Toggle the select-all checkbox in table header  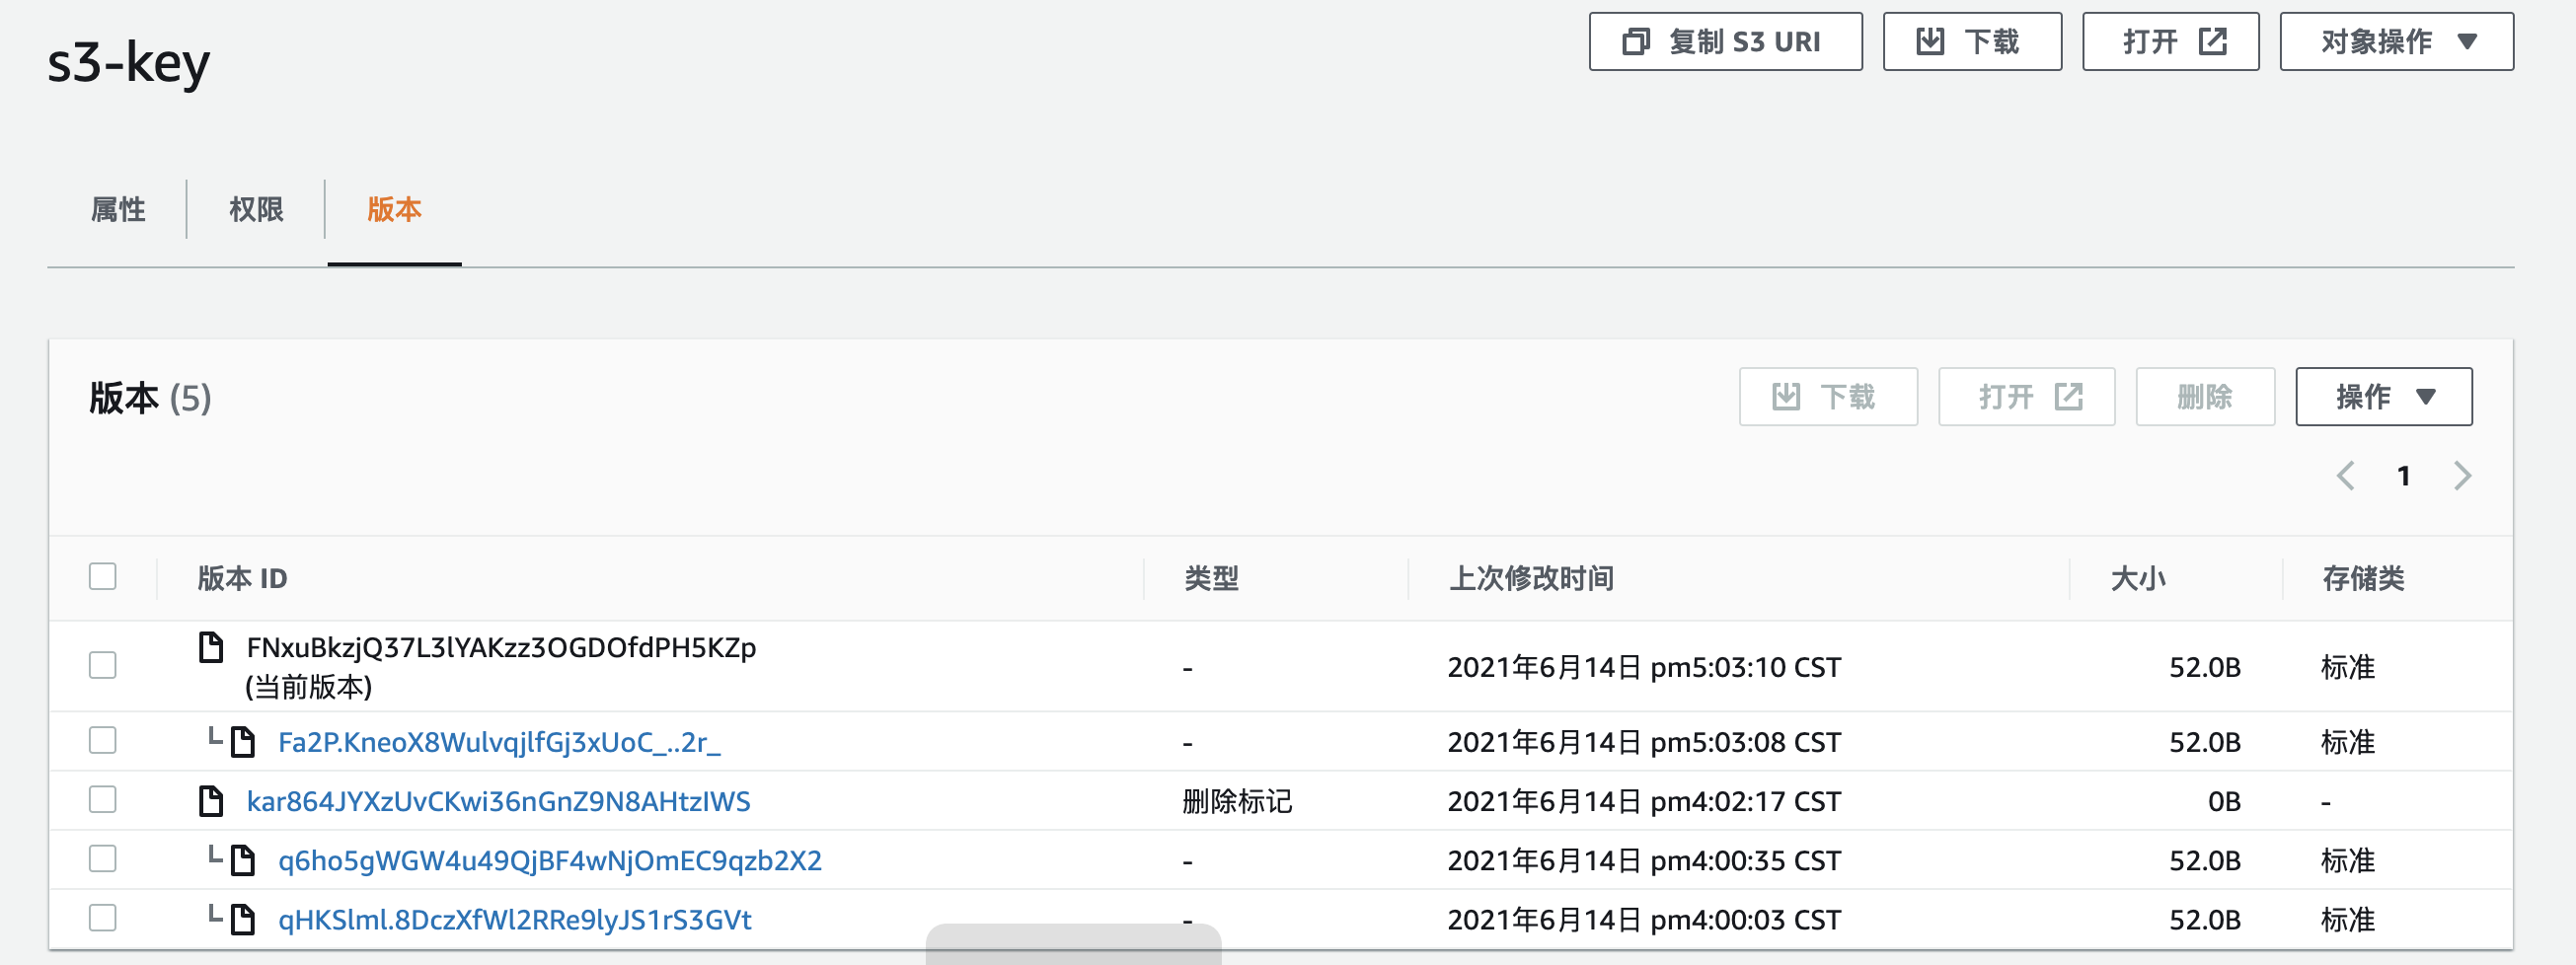[x=103, y=577]
